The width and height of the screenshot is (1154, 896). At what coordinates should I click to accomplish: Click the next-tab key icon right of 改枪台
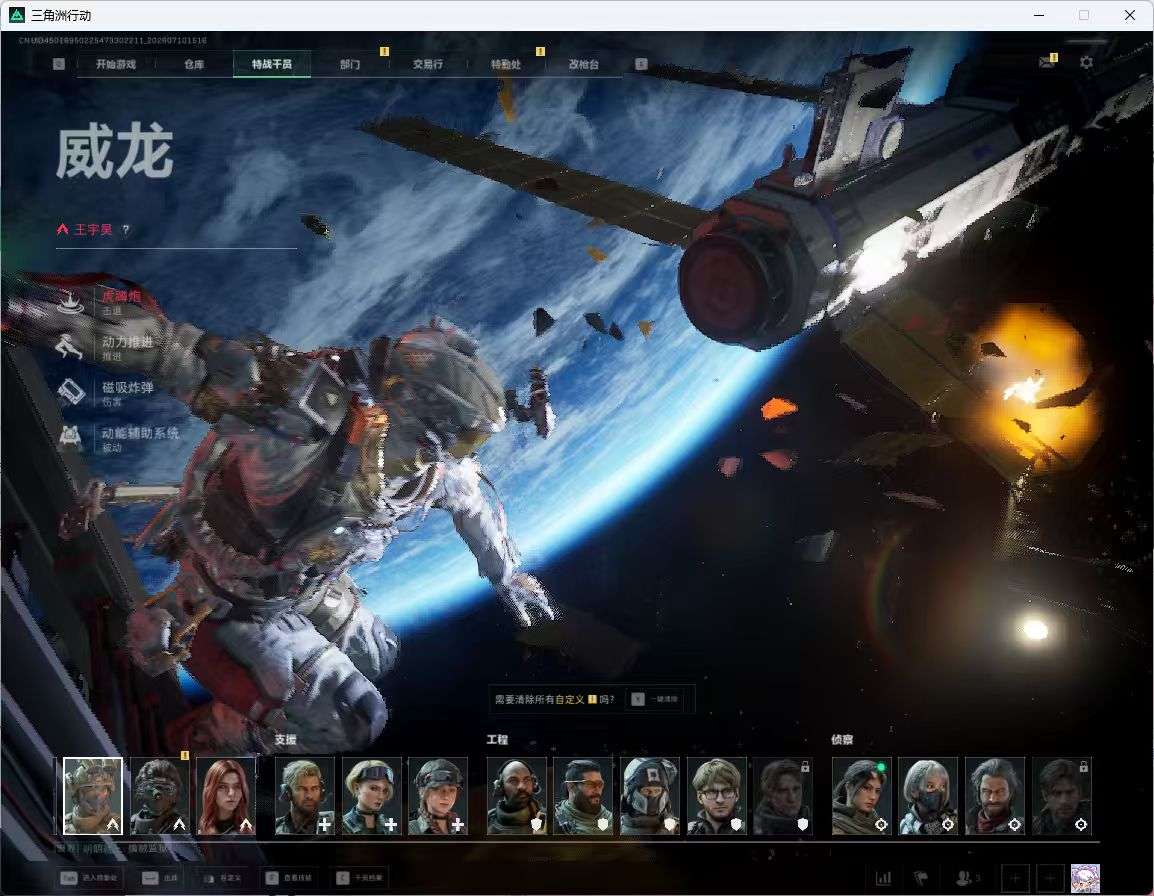[641, 64]
